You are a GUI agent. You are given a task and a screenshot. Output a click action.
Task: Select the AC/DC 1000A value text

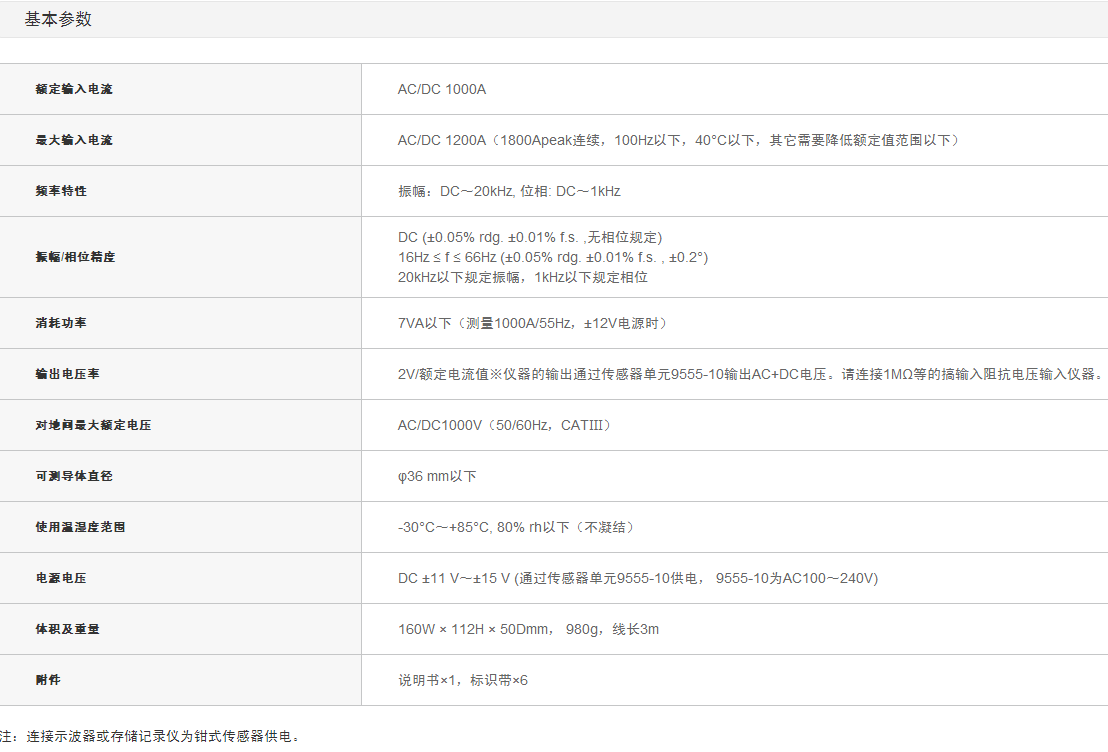tap(441, 89)
